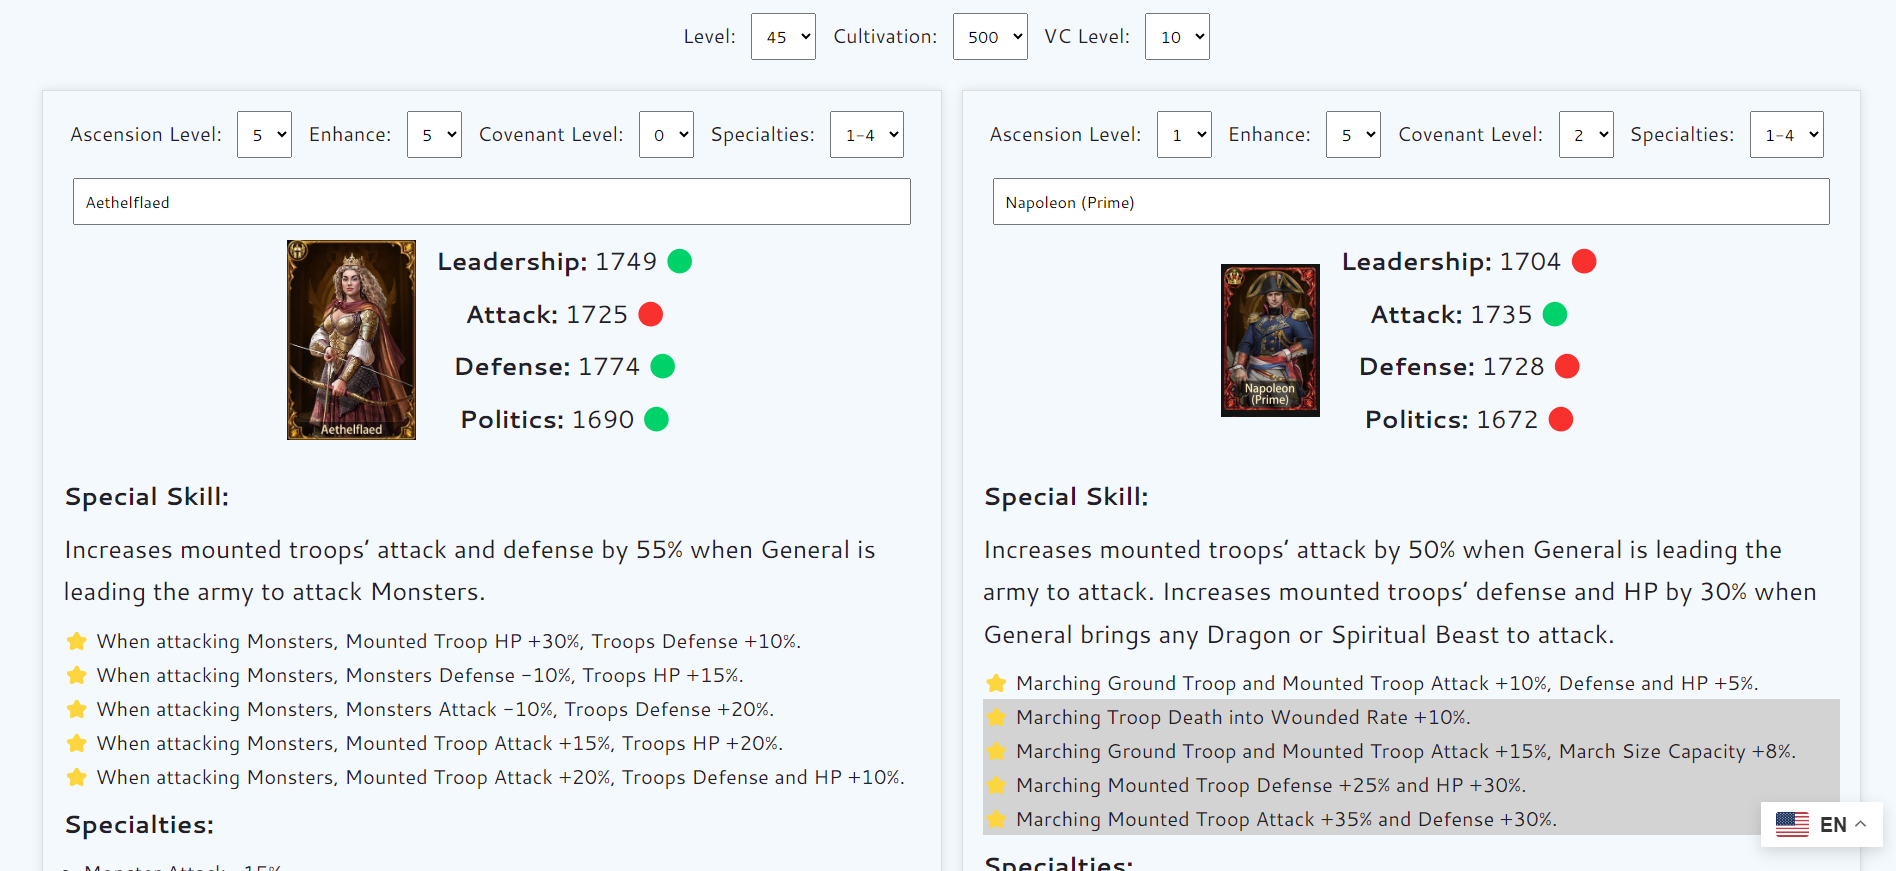Click green indicator next to Leadership 1749
Screen dimensions: 1896x871
[680, 261]
